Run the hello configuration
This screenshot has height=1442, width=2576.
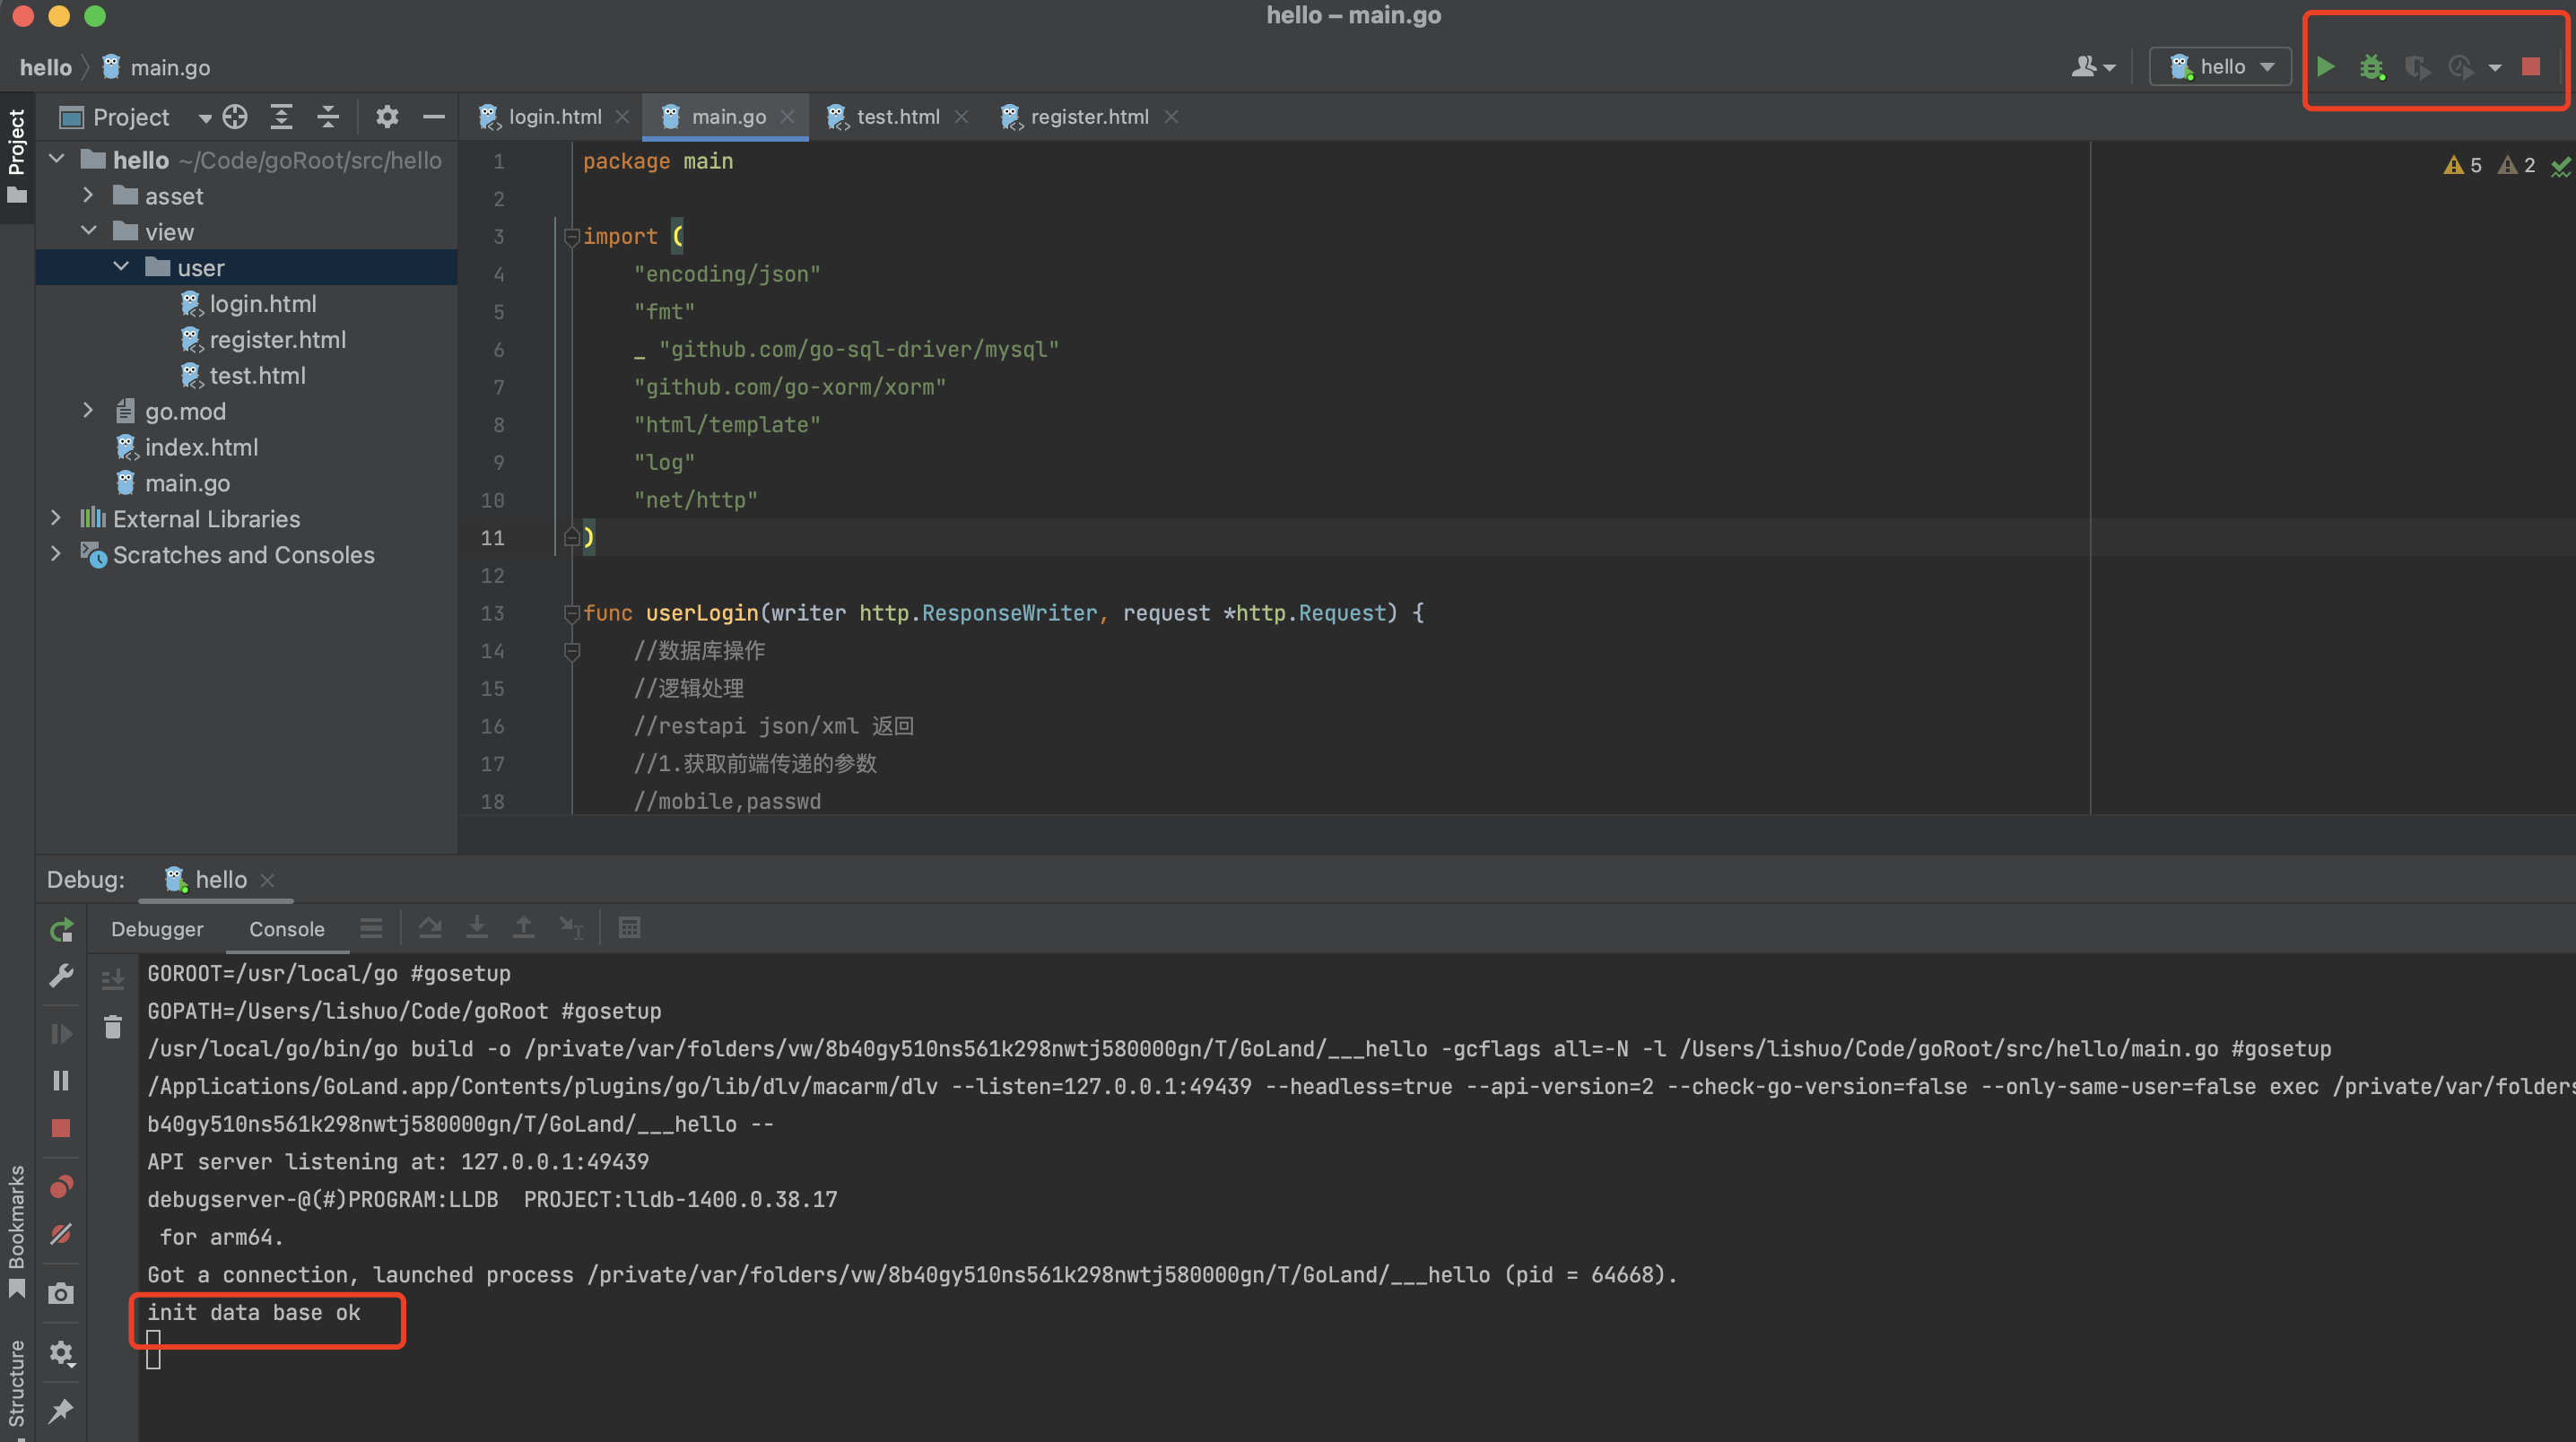[x=2326, y=67]
